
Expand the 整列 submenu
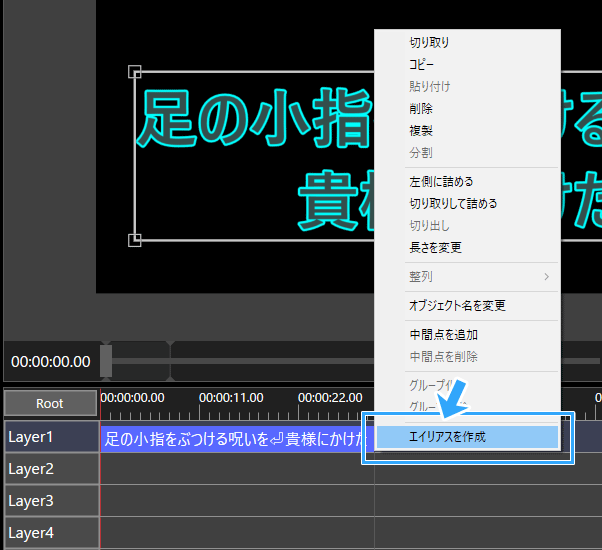pyautogui.click(x=480, y=276)
